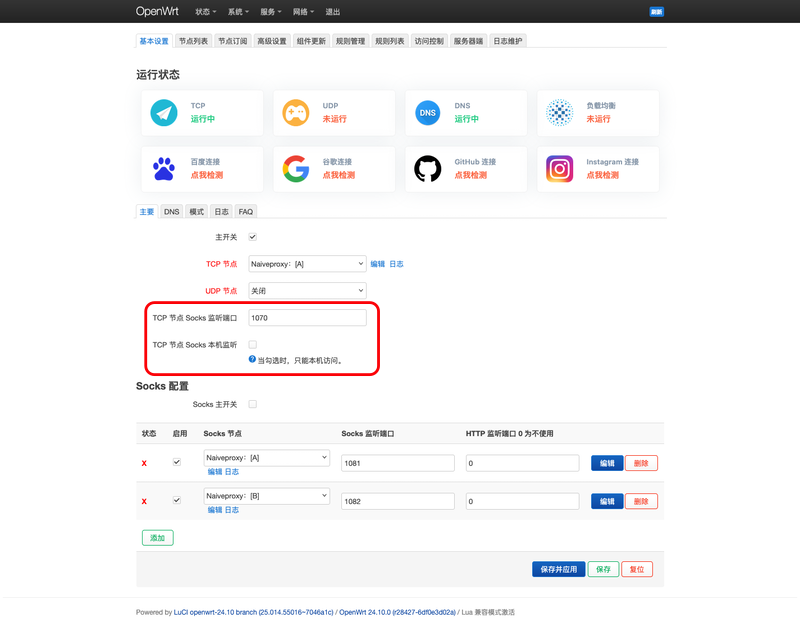This screenshot has width=800, height=627.
Task: Toggle the 主开关 main switch checkbox
Action: point(253,237)
